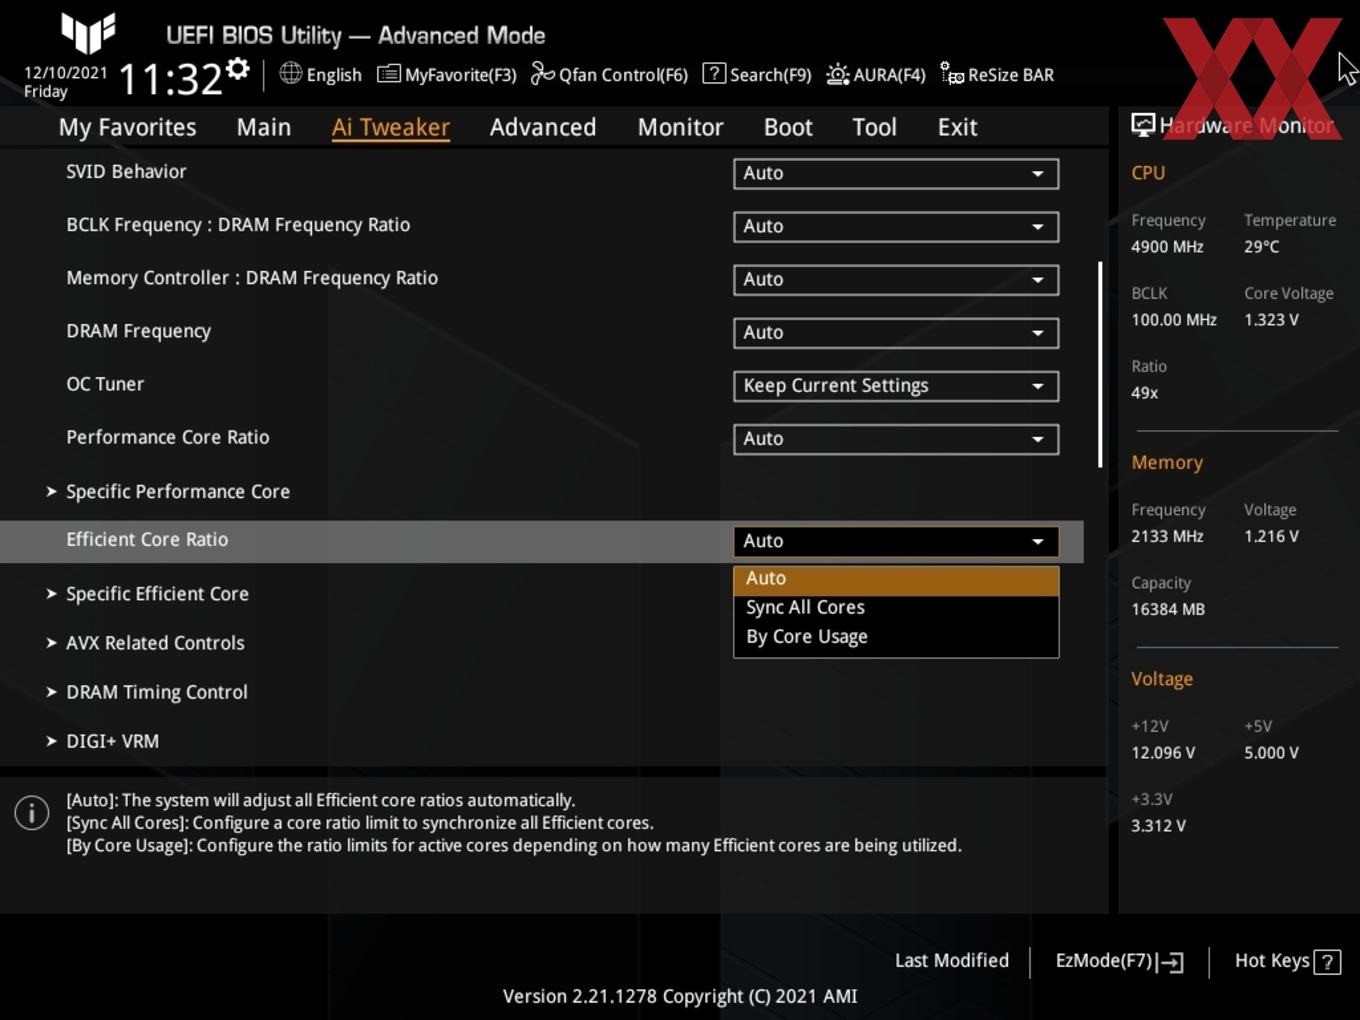Select the Exit tab
This screenshot has height=1020, width=1360.
tap(957, 127)
